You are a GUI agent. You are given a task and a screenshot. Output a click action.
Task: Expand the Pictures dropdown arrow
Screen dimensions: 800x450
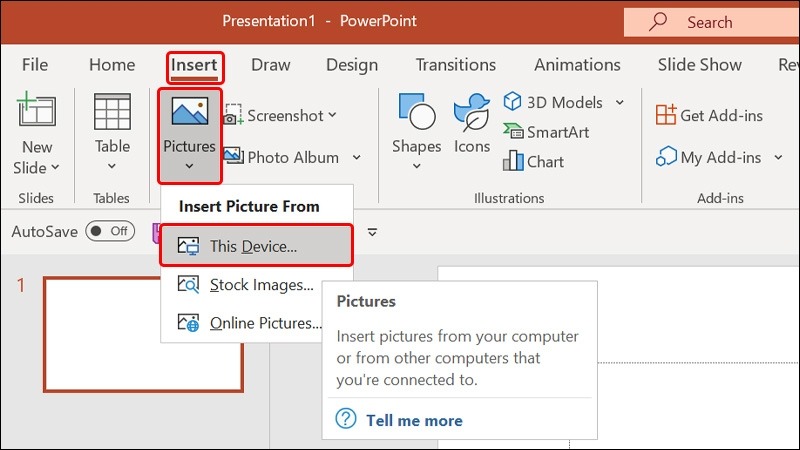(x=189, y=166)
